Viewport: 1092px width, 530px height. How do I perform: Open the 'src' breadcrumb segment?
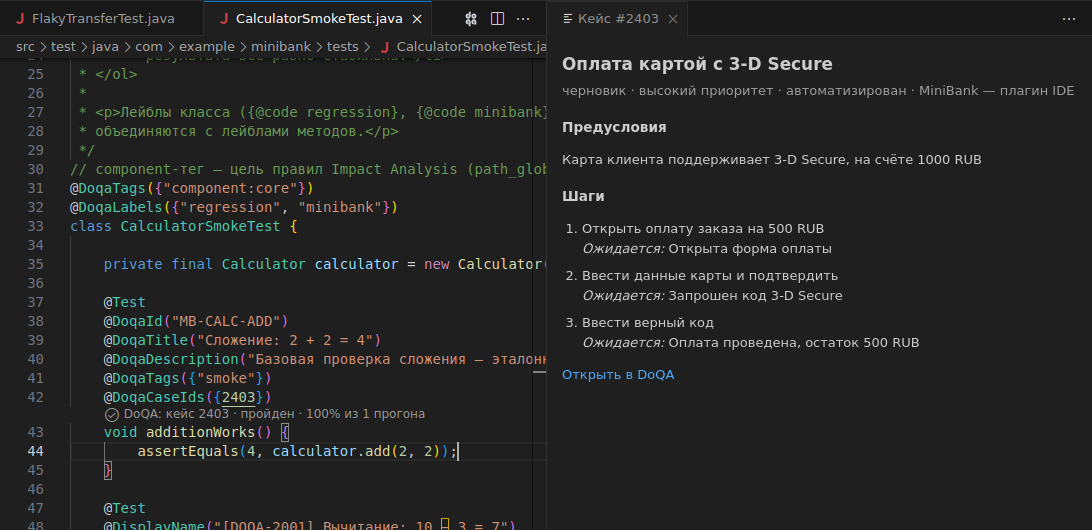[x=24, y=47]
